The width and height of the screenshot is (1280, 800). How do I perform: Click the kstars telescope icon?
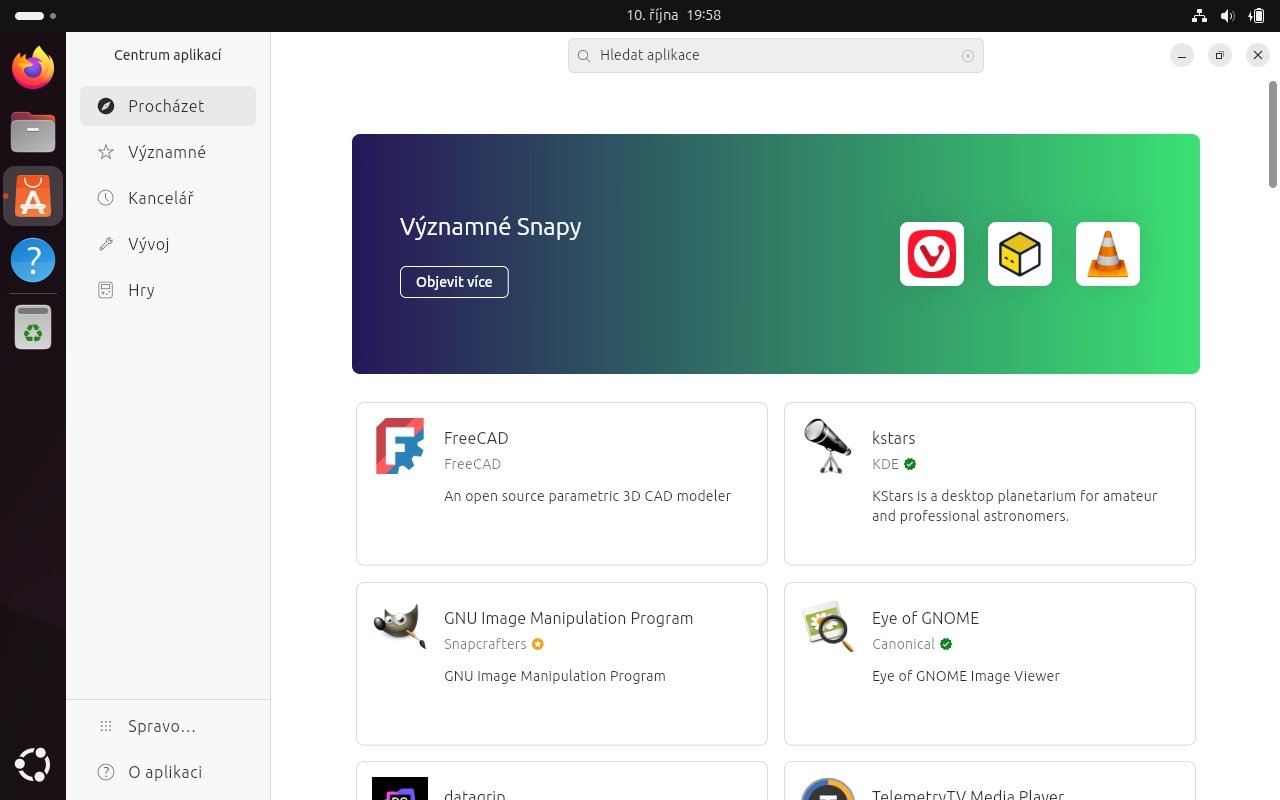pos(828,446)
